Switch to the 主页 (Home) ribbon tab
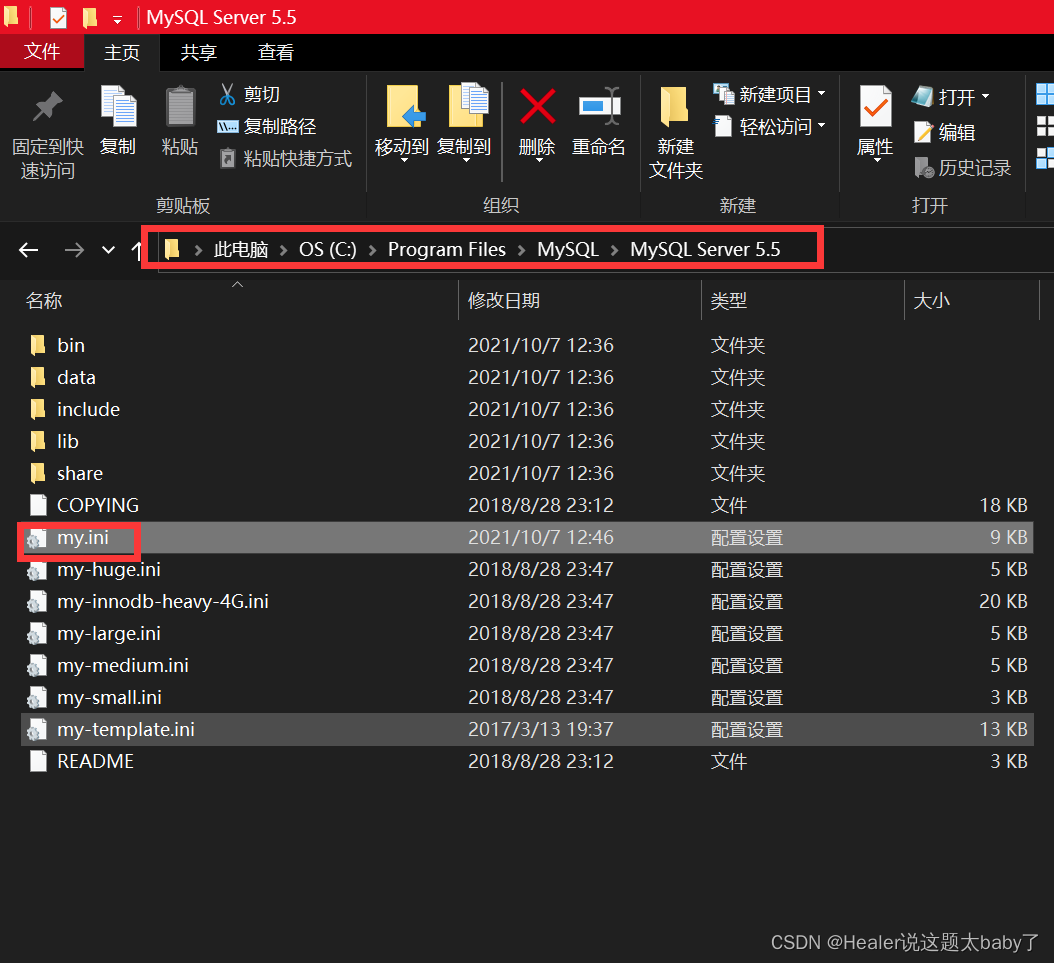Viewport: 1054px width, 963px height. click(x=122, y=52)
